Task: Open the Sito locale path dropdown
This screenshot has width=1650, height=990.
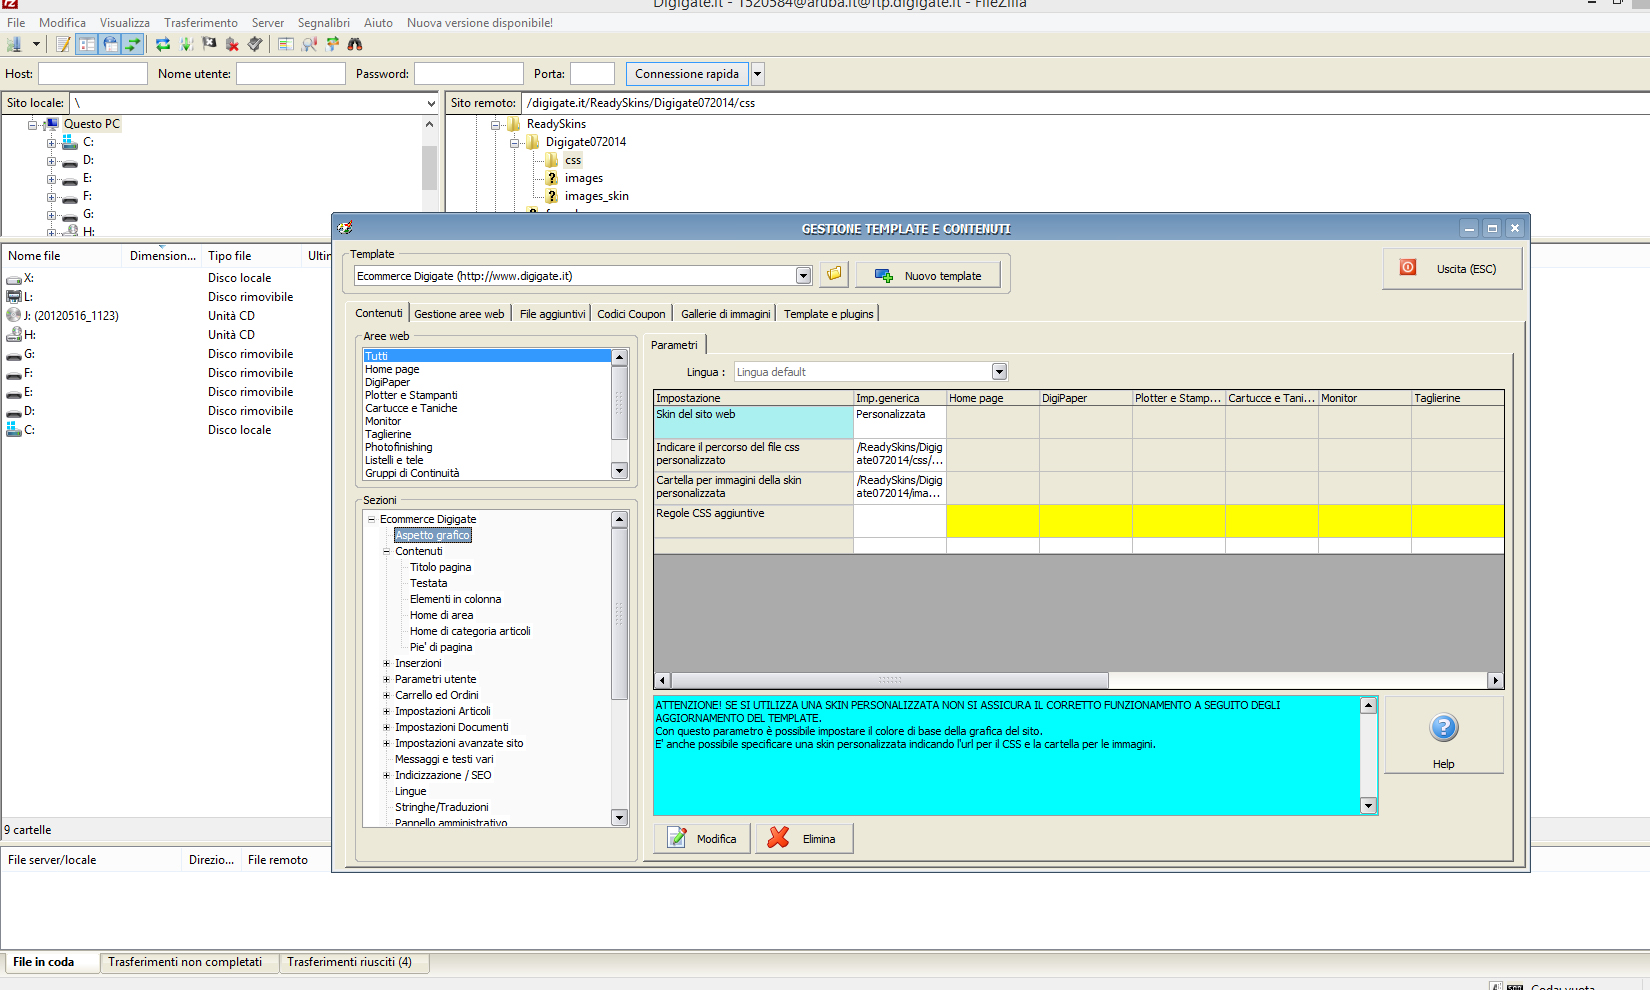Action: pos(431,103)
